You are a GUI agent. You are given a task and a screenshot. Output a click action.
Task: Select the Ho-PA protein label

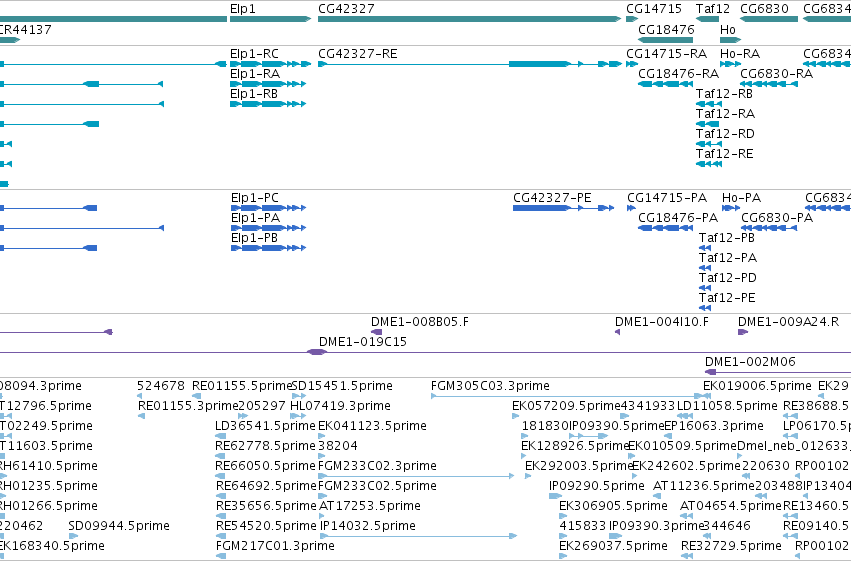(741, 198)
